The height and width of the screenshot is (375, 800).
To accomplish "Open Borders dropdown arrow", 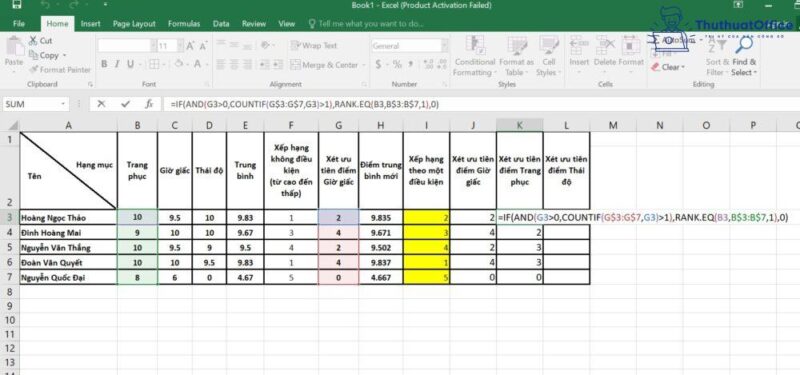I will tap(163, 65).
